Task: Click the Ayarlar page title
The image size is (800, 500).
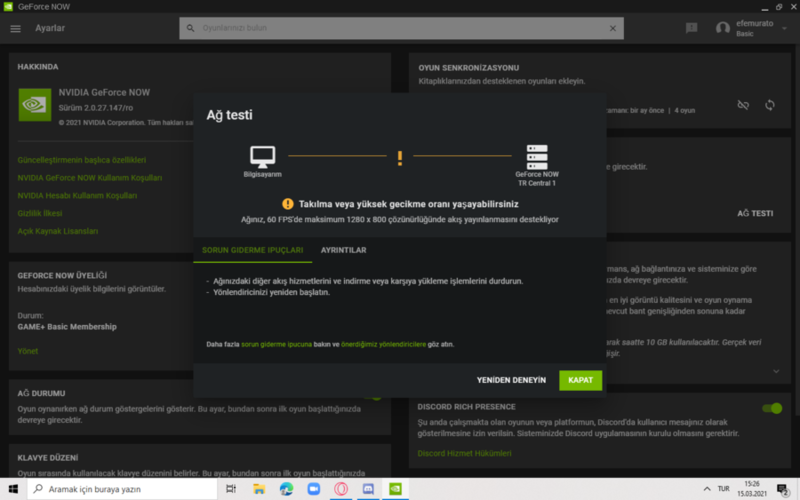Action: click(50, 28)
